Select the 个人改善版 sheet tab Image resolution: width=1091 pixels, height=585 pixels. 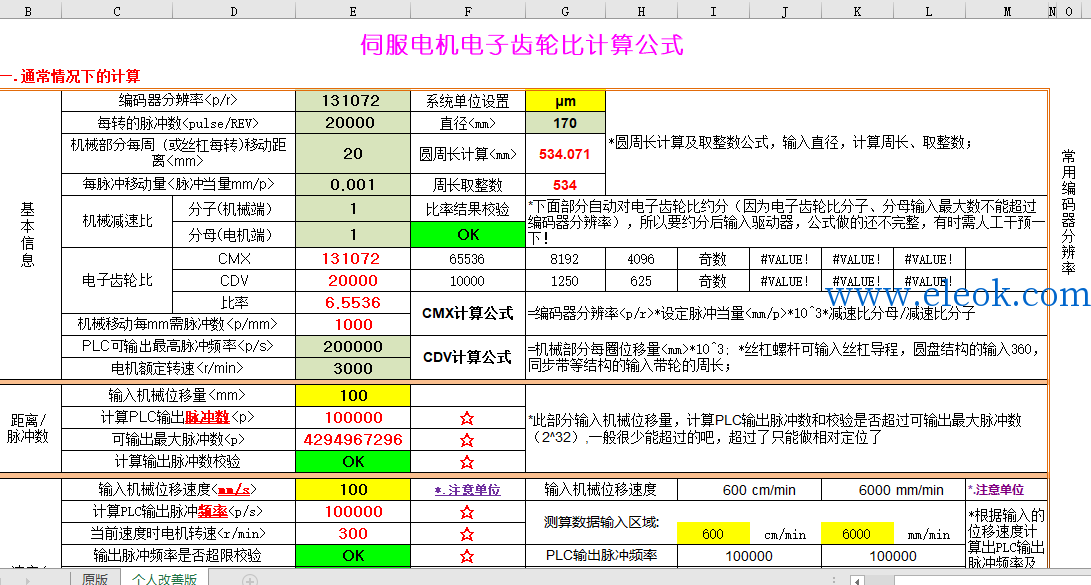pos(164,579)
